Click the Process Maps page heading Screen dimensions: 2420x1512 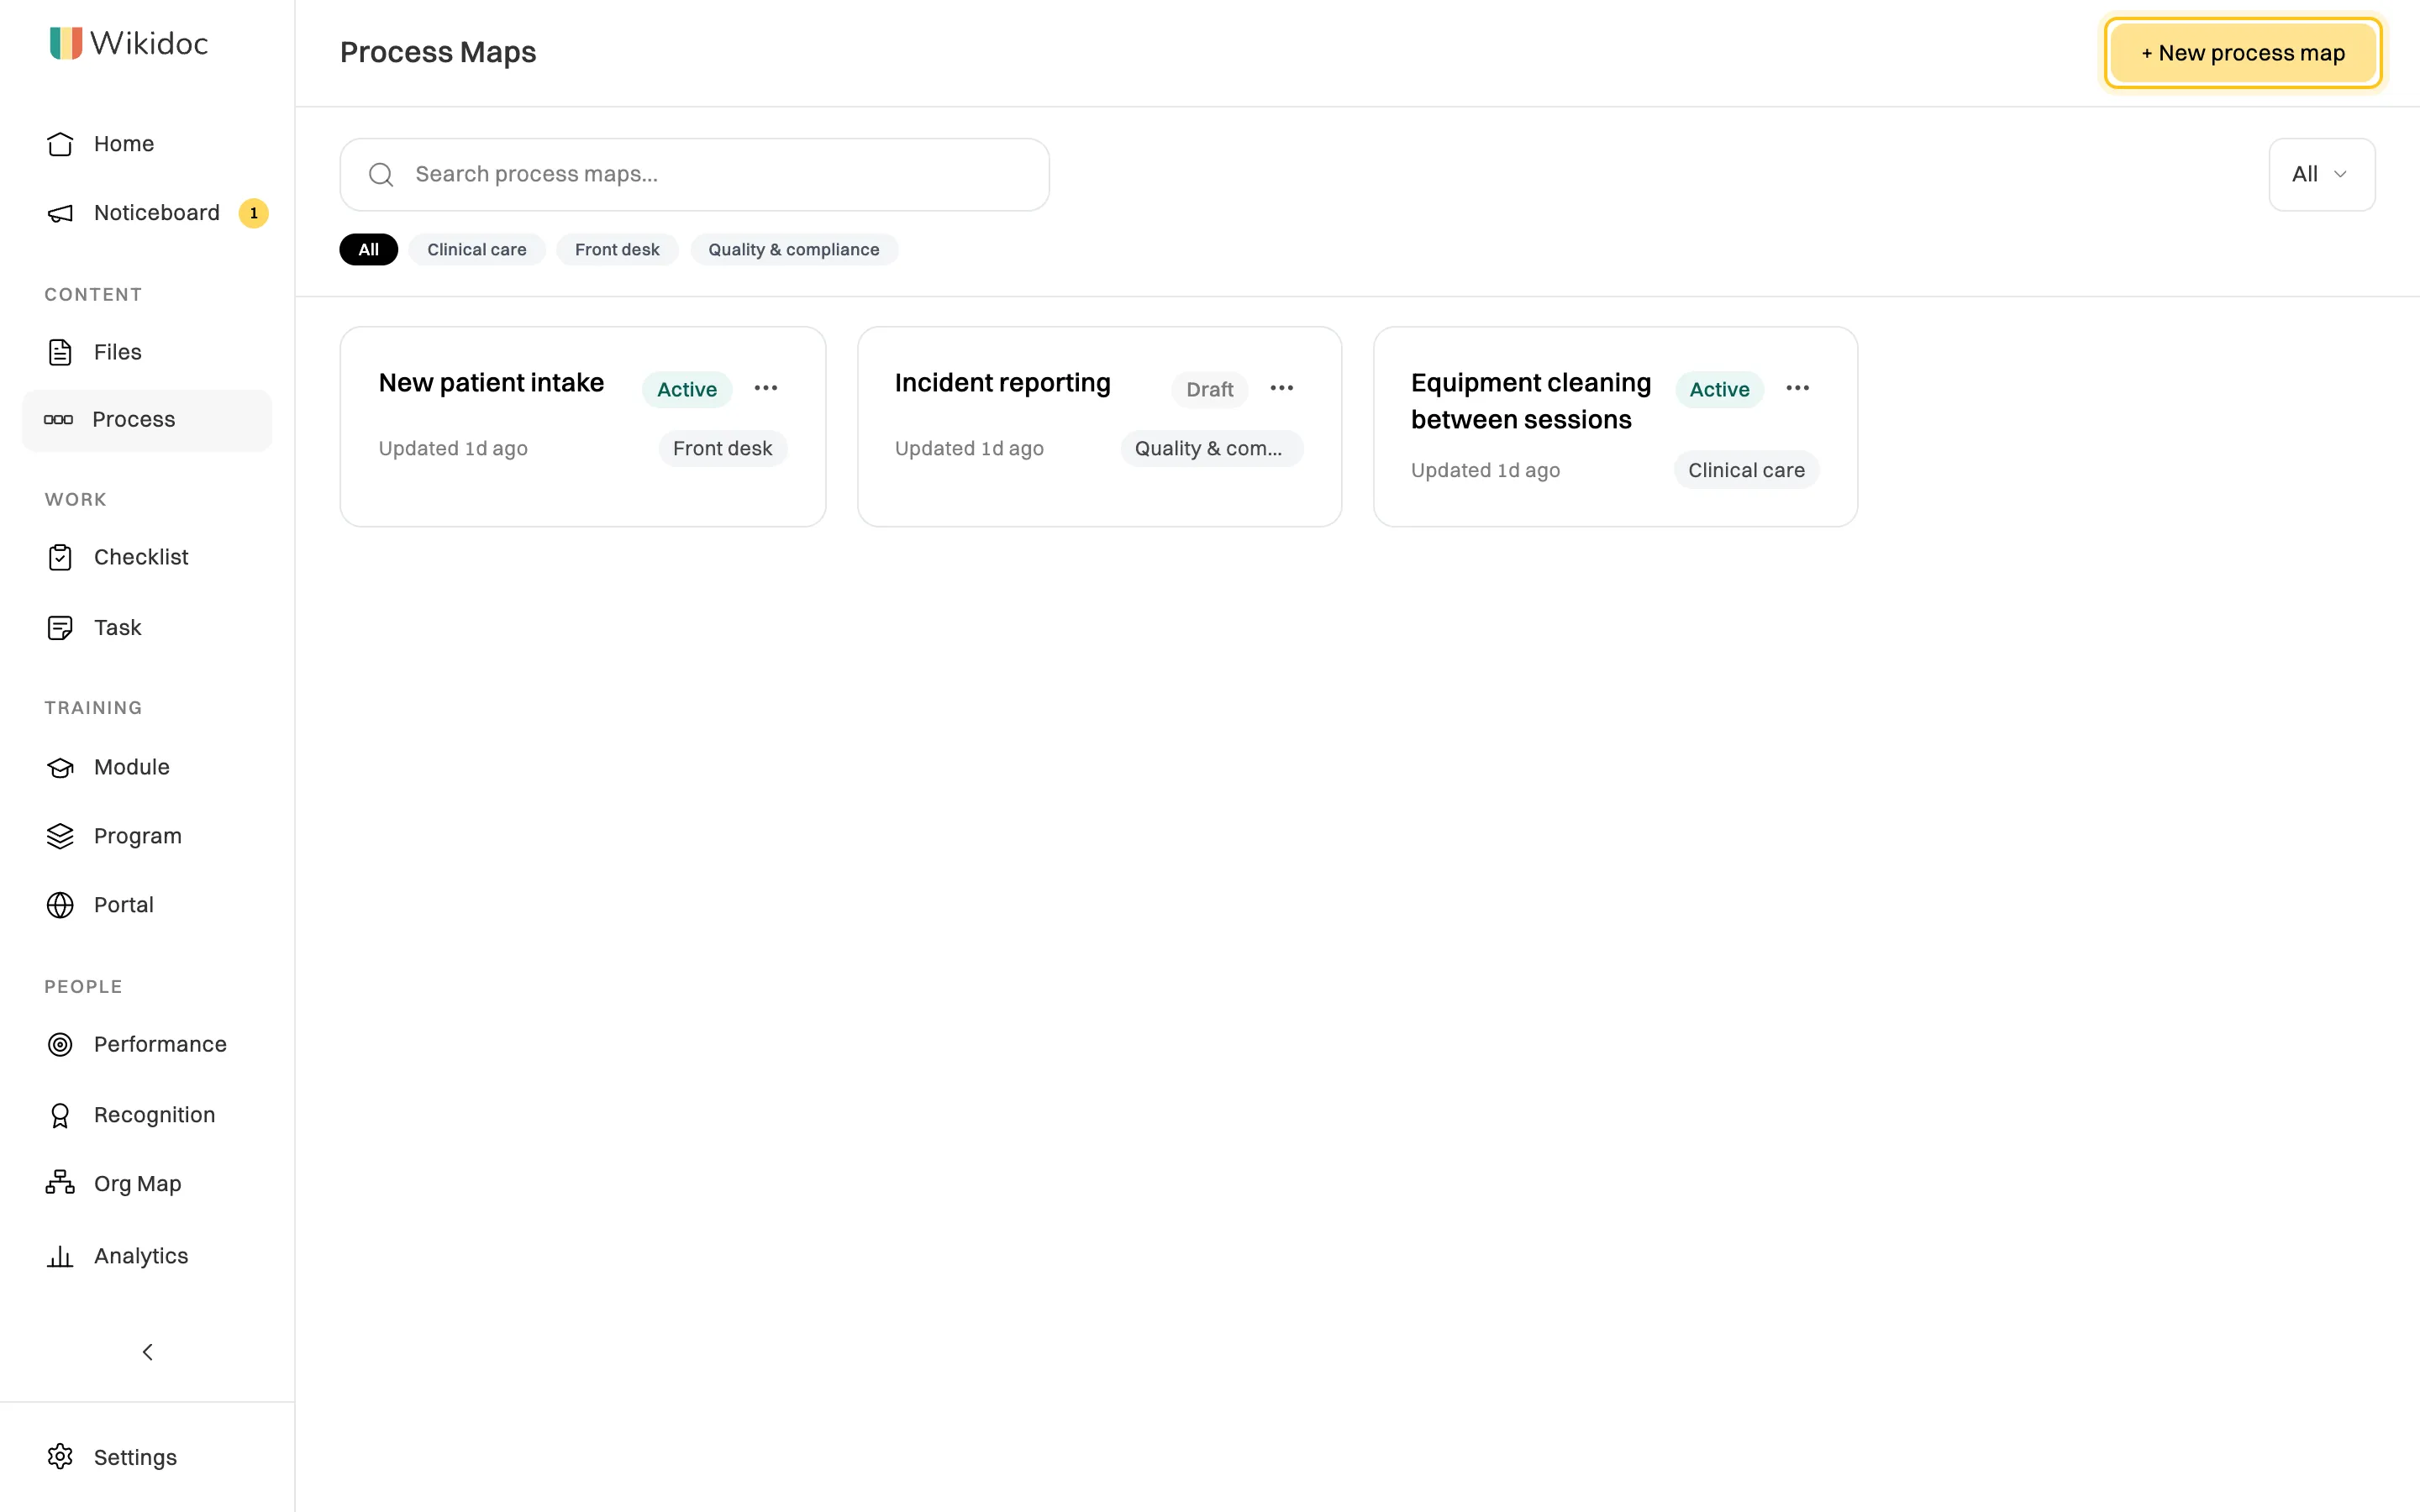(438, 52)
